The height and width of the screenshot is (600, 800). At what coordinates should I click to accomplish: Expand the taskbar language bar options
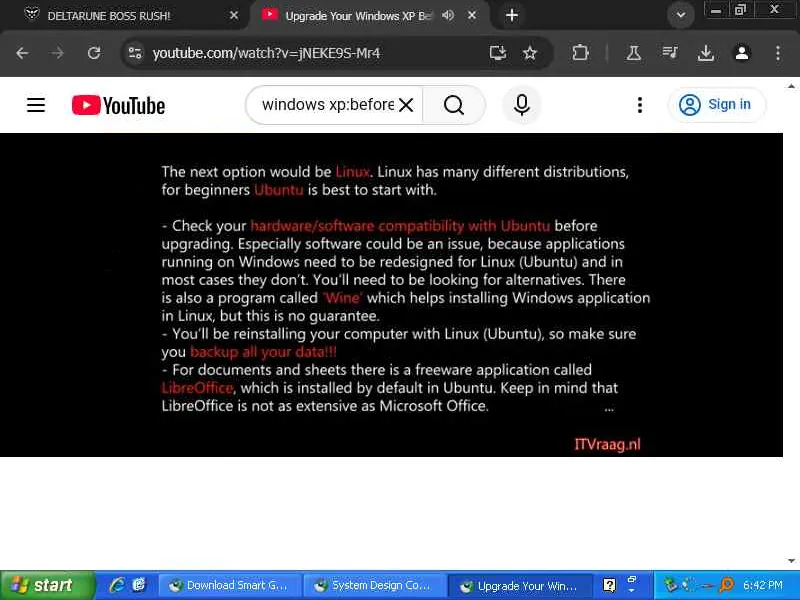[632, 591]
